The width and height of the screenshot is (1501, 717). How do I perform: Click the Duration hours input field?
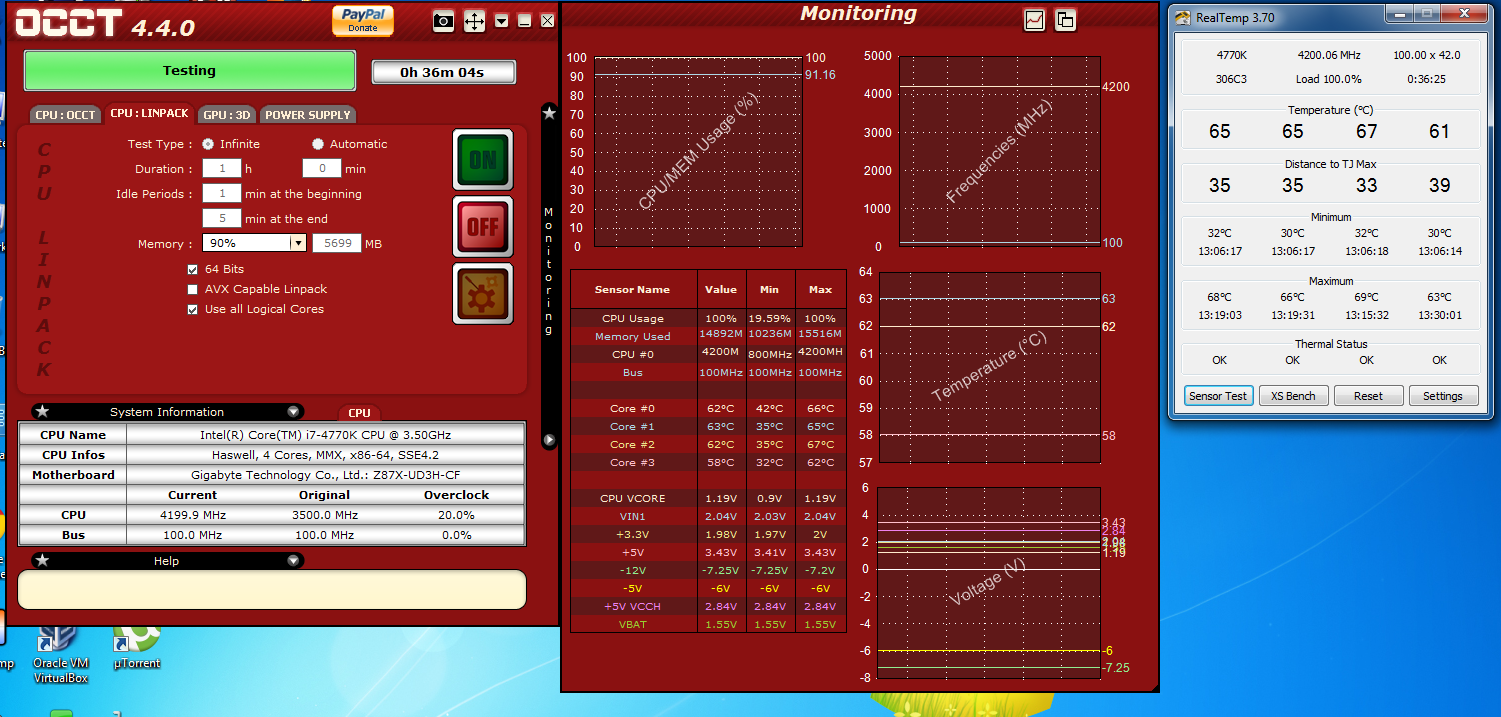tap(222, 169)
